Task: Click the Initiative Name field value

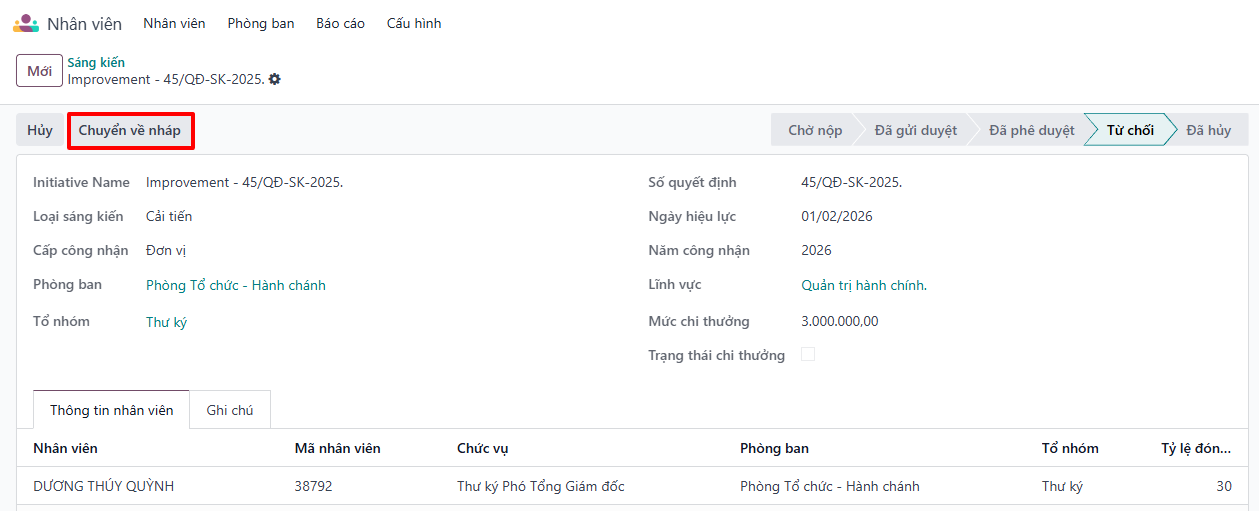Action: tap(244, 182)
